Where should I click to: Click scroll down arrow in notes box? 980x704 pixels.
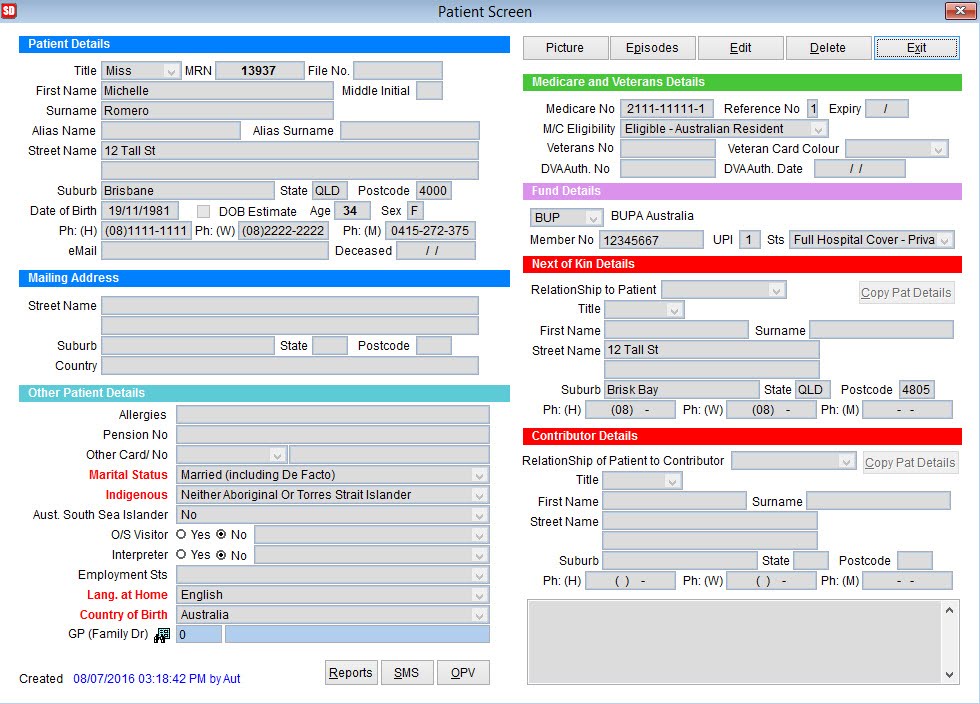(949, 675)
